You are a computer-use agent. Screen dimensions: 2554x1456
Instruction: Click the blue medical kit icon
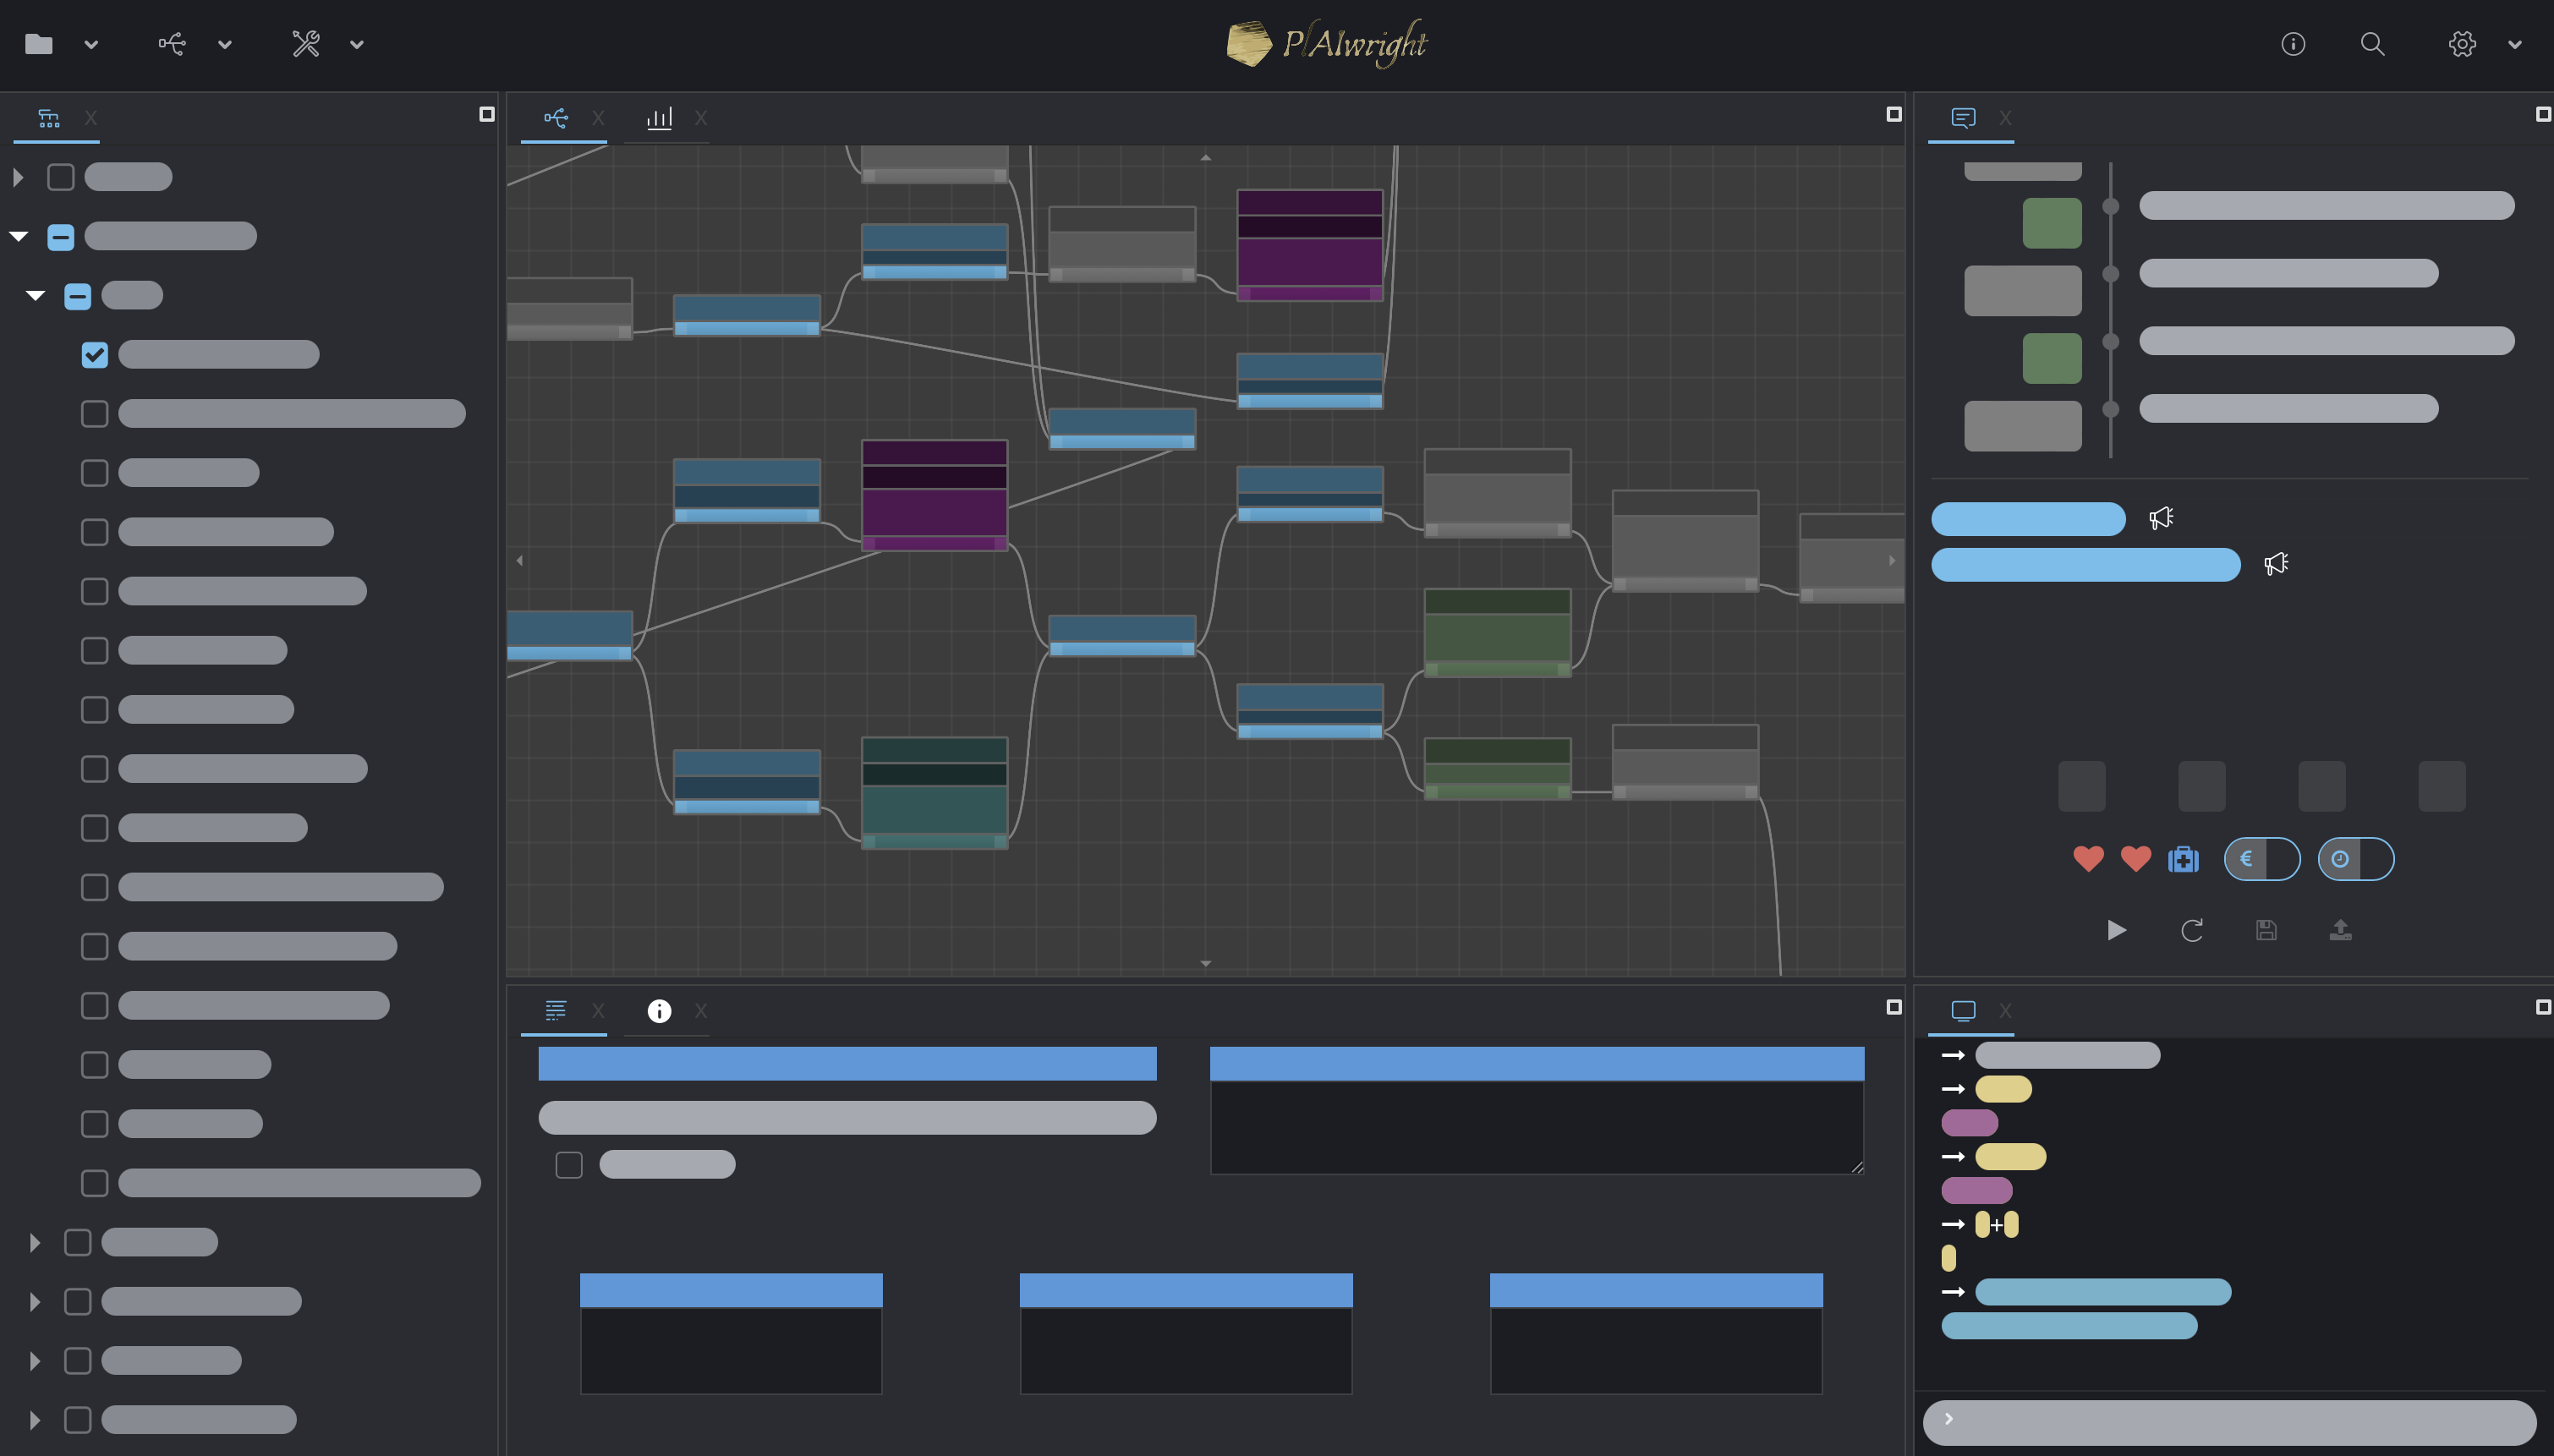(2183, 859)
